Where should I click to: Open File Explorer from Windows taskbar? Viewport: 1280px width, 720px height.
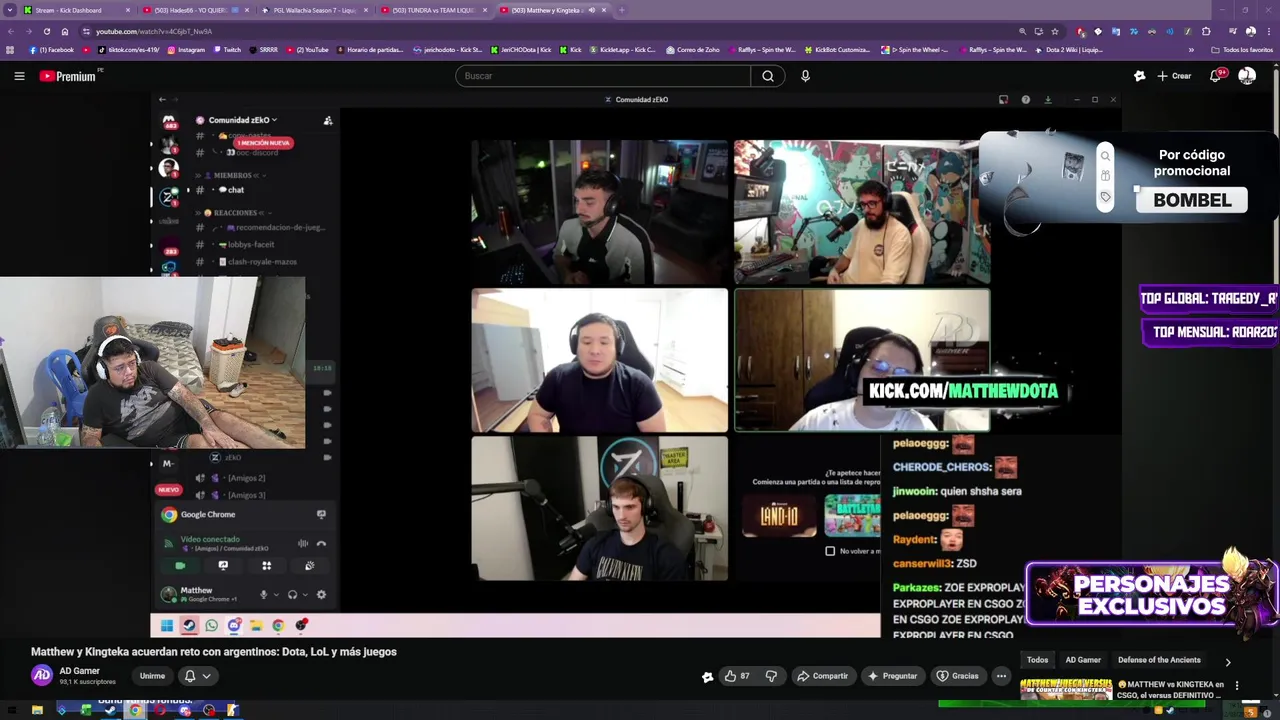tap(37, 710)
